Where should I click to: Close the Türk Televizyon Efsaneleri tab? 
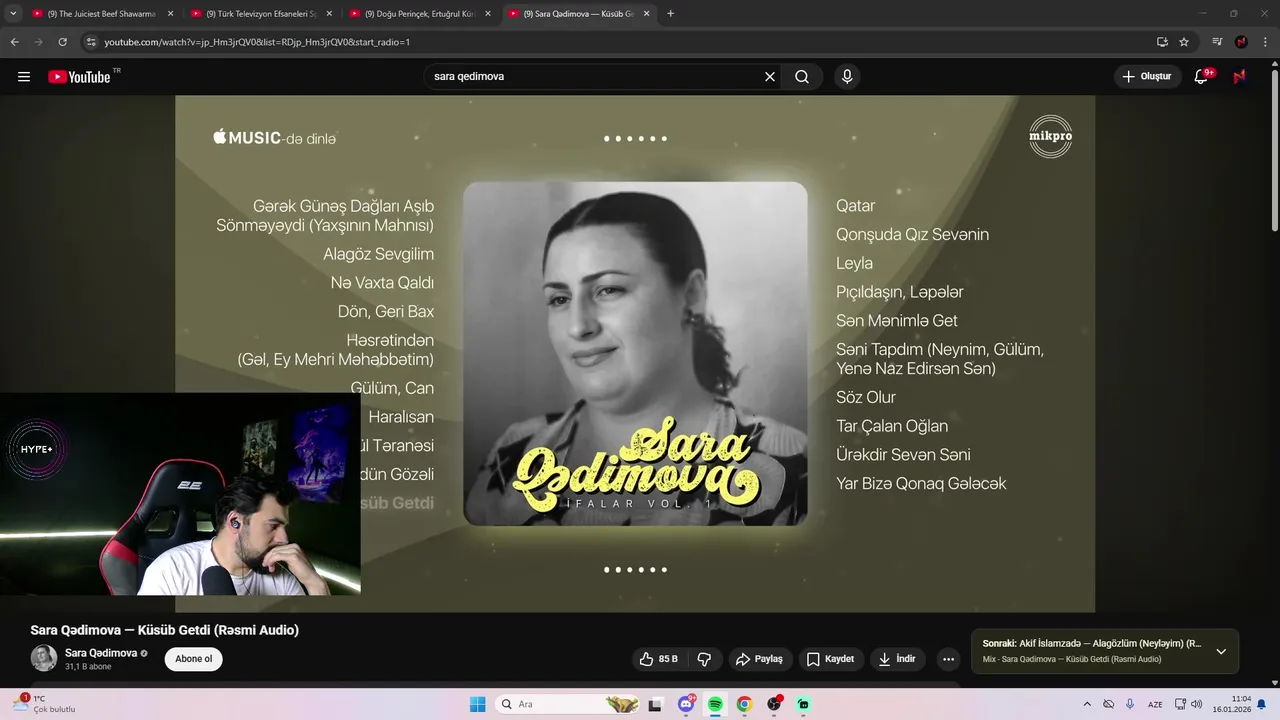point(329,14)
